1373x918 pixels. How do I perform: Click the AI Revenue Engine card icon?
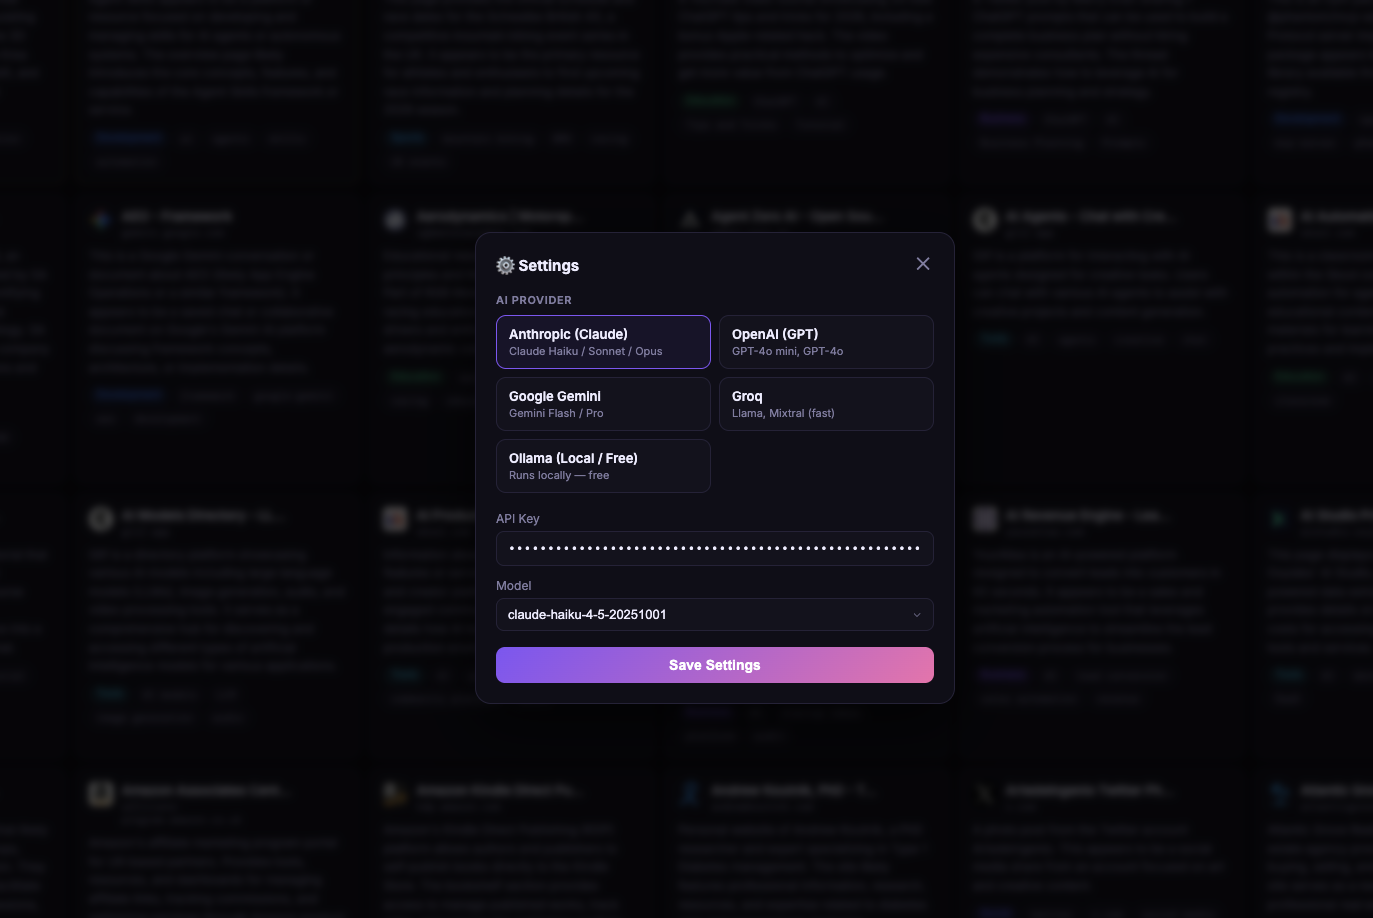985,519
